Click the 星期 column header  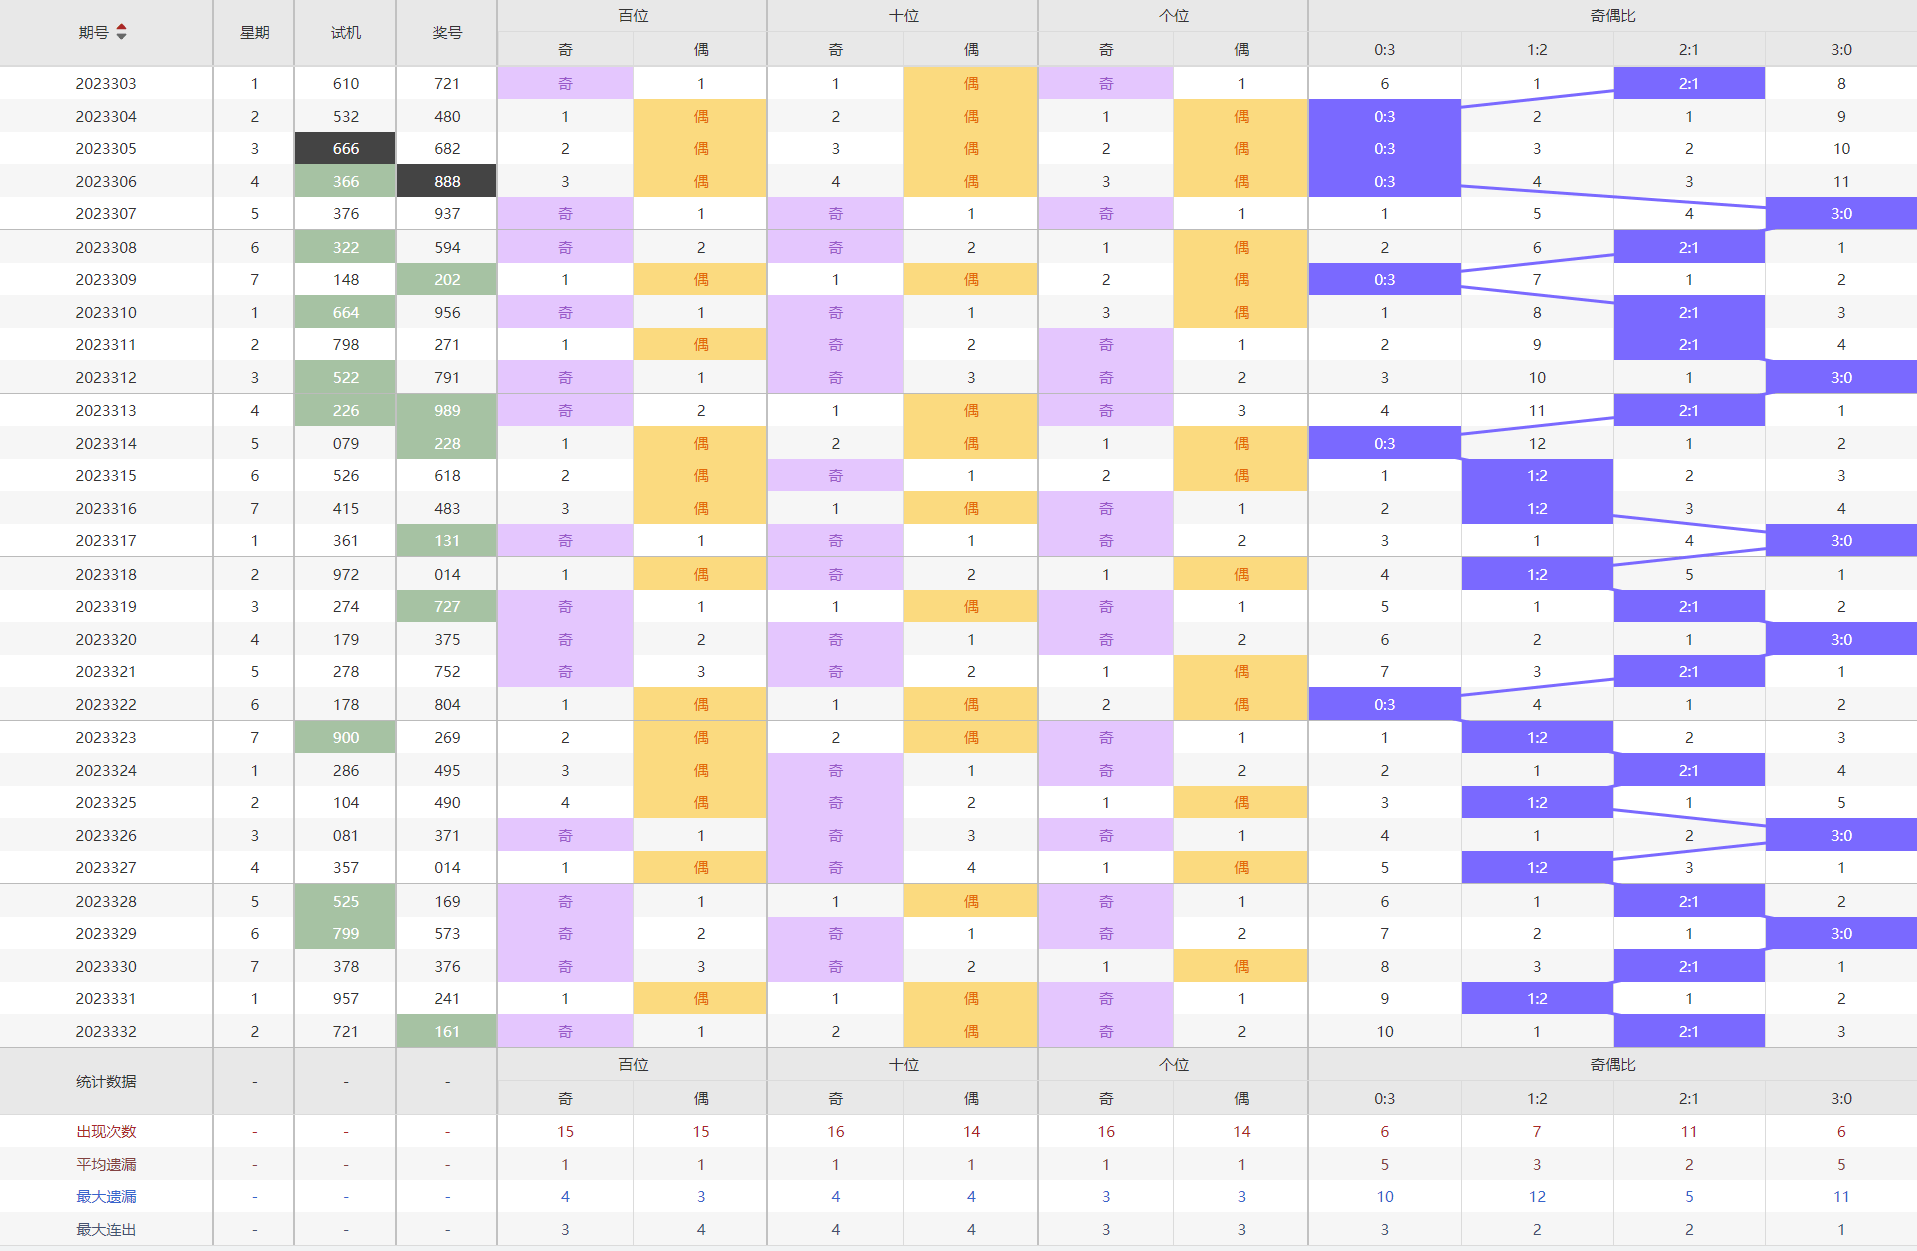click(254, 32)
